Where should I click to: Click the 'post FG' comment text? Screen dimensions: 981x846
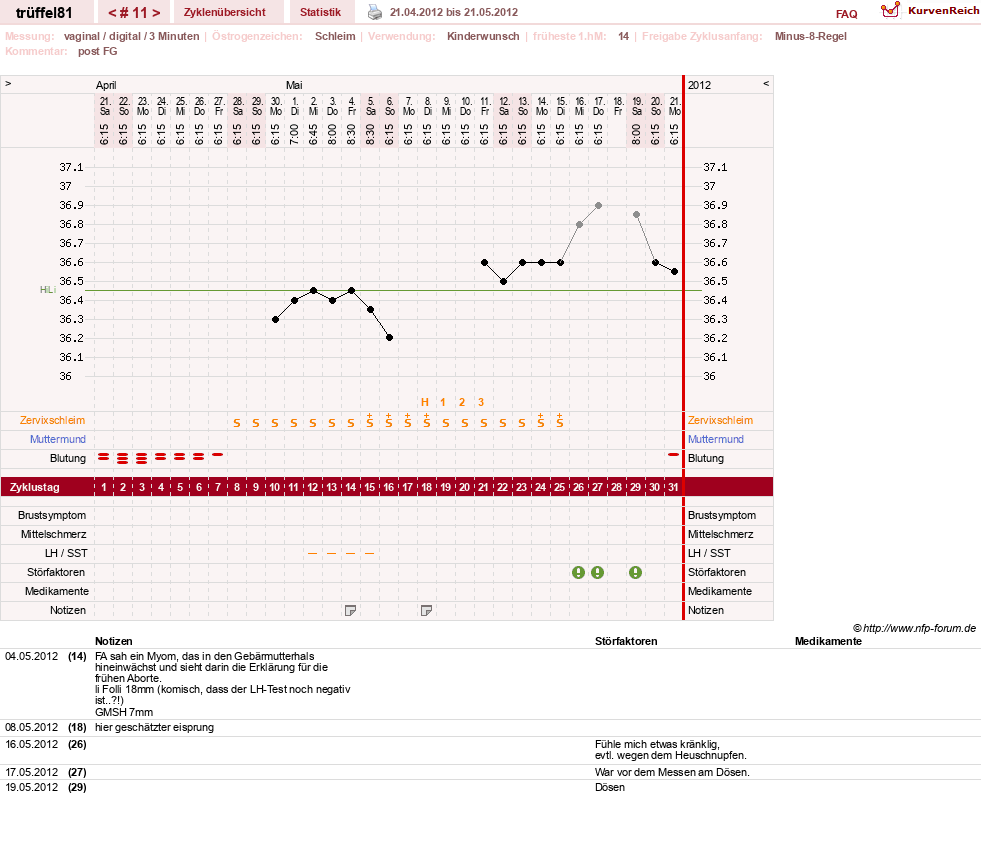(x=98, y=51)
